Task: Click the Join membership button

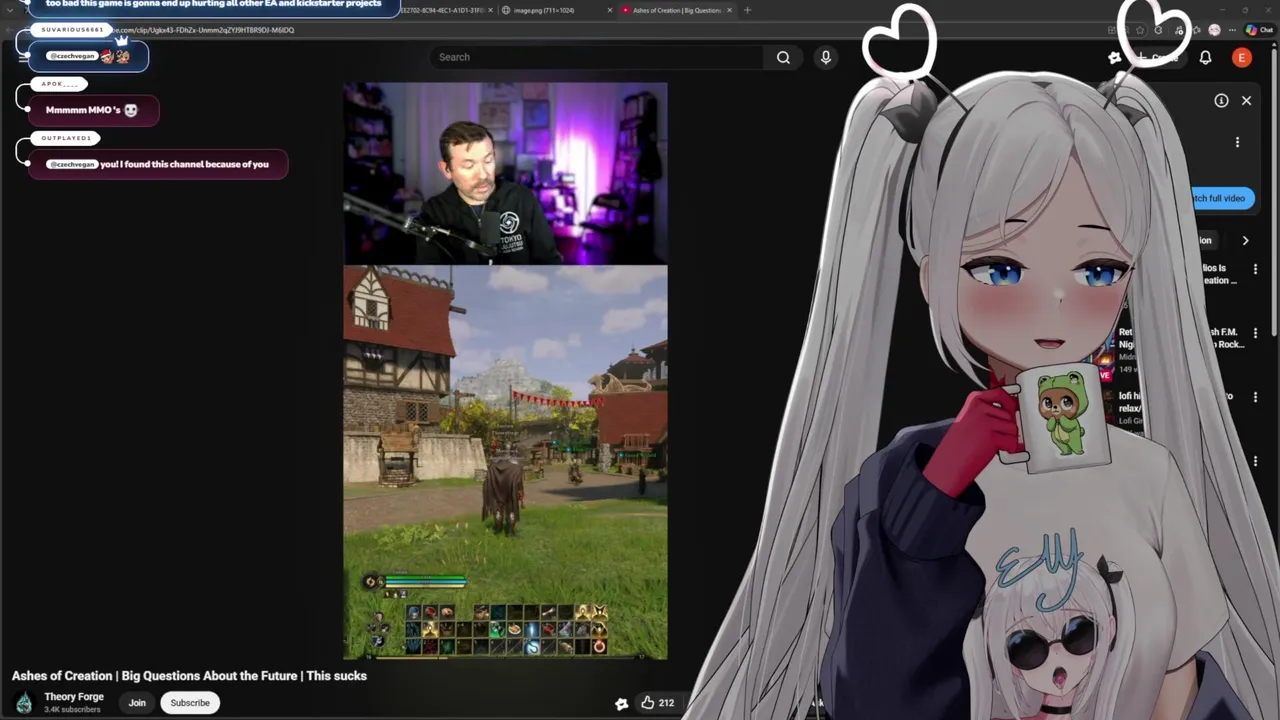Action: pyautogui.click(x=137, y=703)
